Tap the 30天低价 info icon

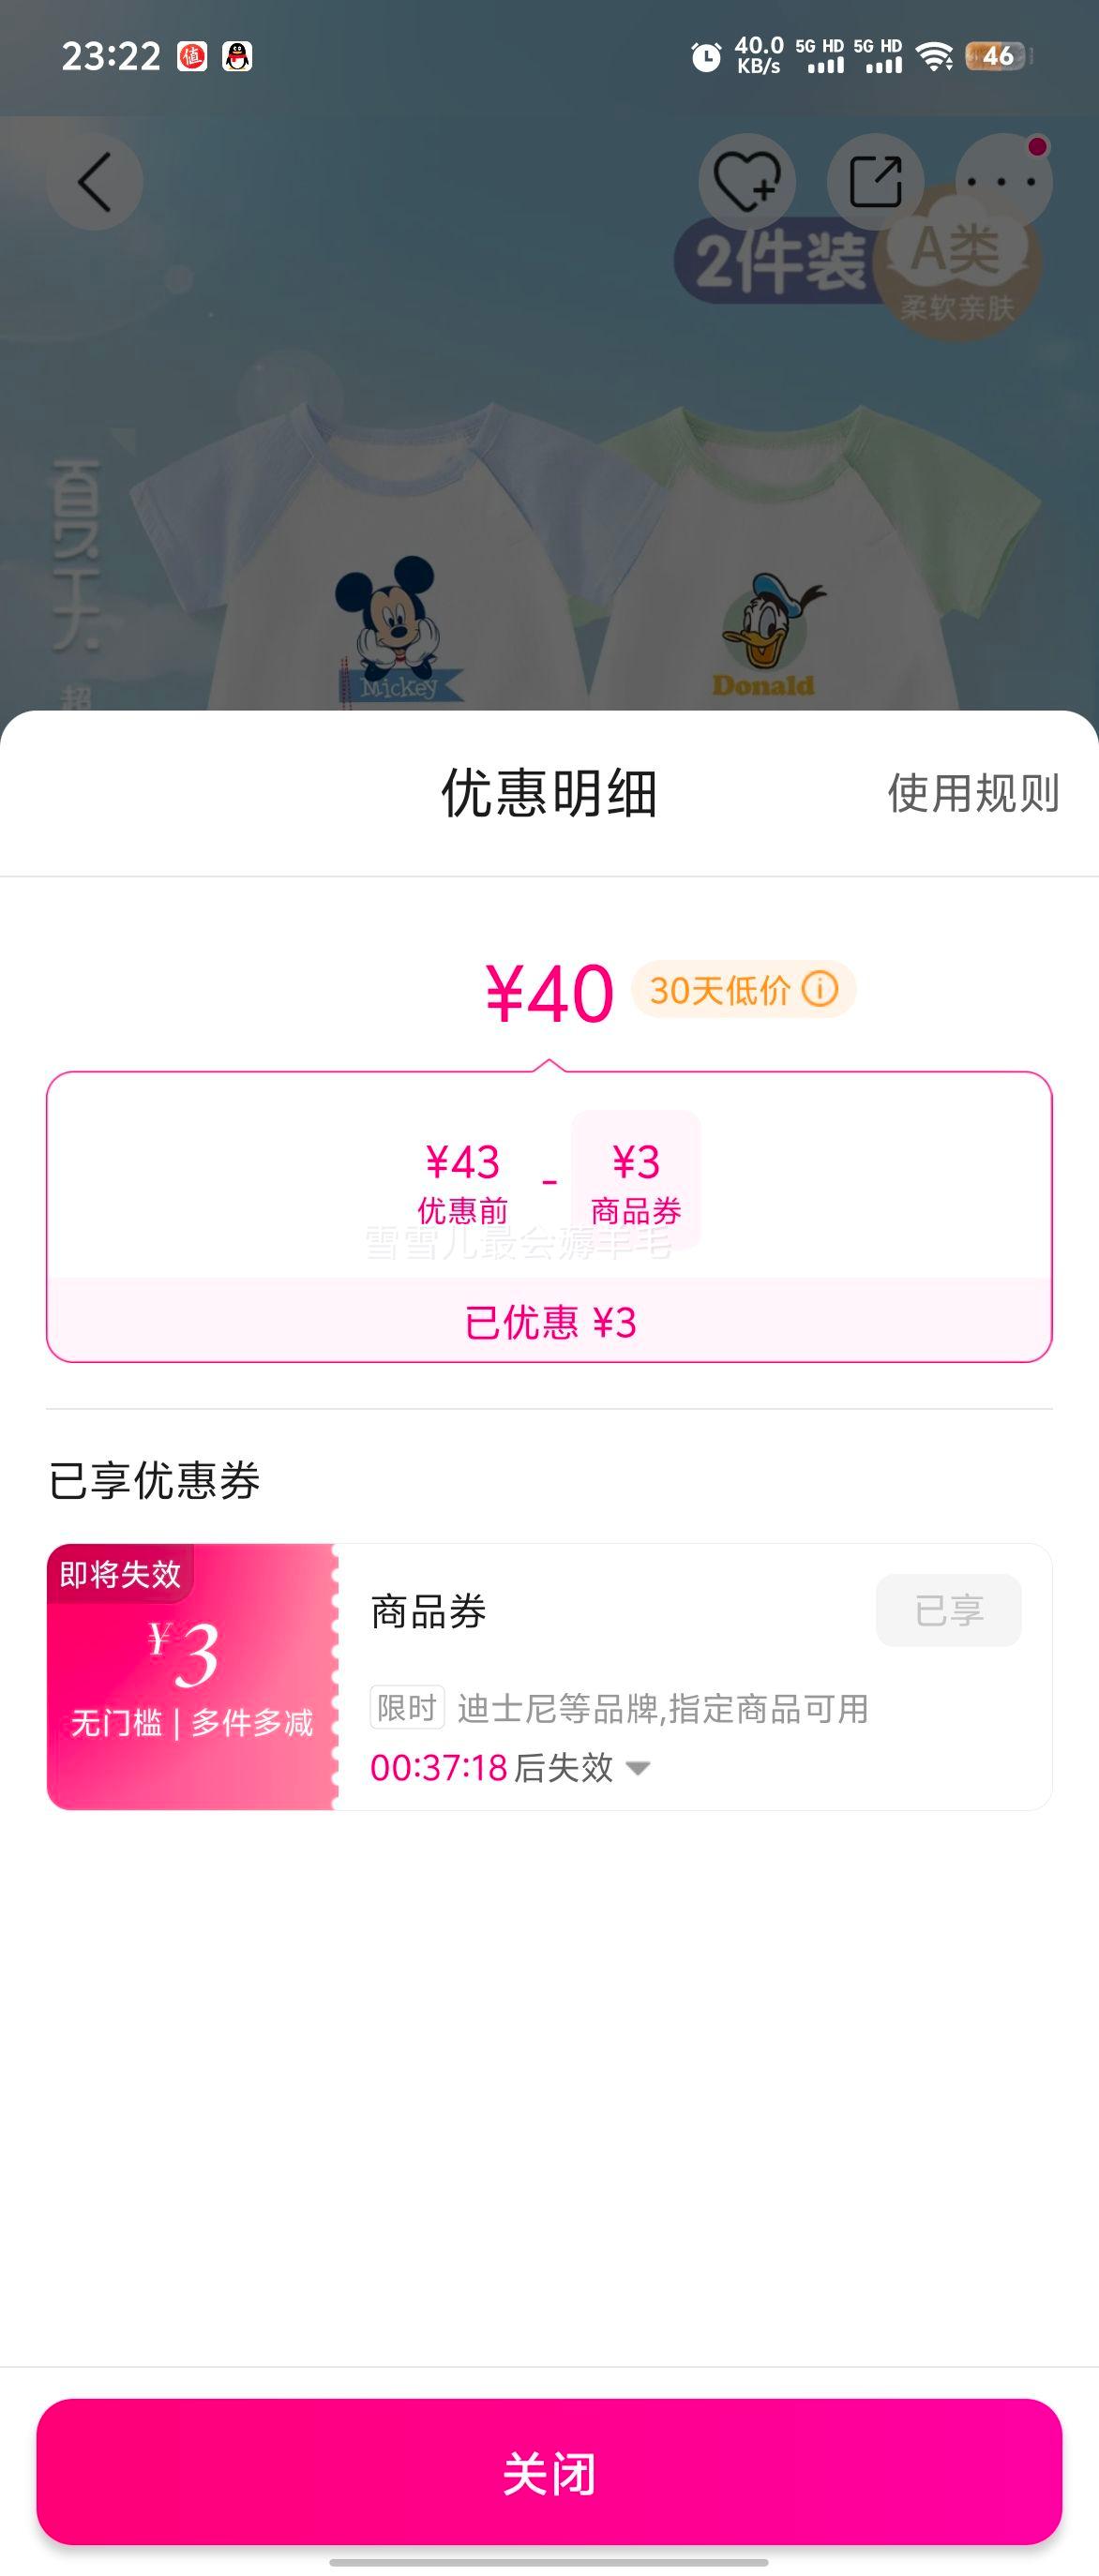coord(820,990)
